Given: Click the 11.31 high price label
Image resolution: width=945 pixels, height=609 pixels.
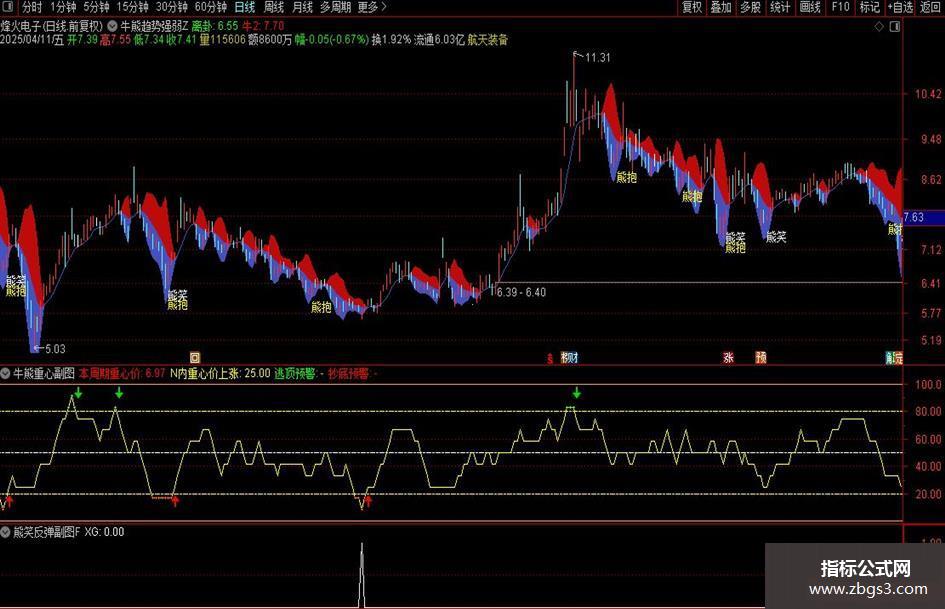Looking at the screenshot, I should coord(597,57).
